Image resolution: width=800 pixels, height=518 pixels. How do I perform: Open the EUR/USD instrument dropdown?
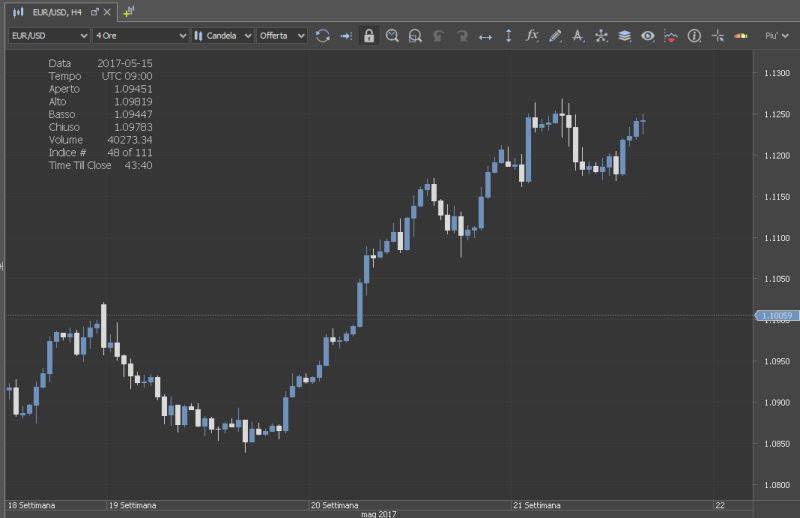tap(48, 36)
